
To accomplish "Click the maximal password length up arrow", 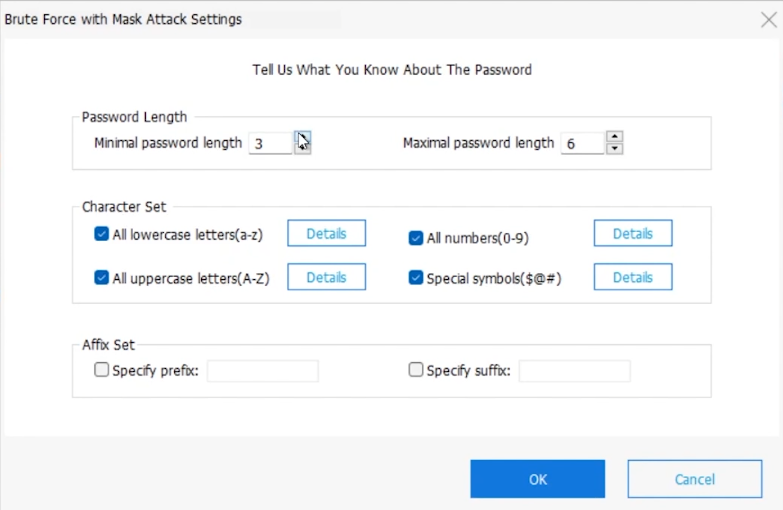I will 615,137.
